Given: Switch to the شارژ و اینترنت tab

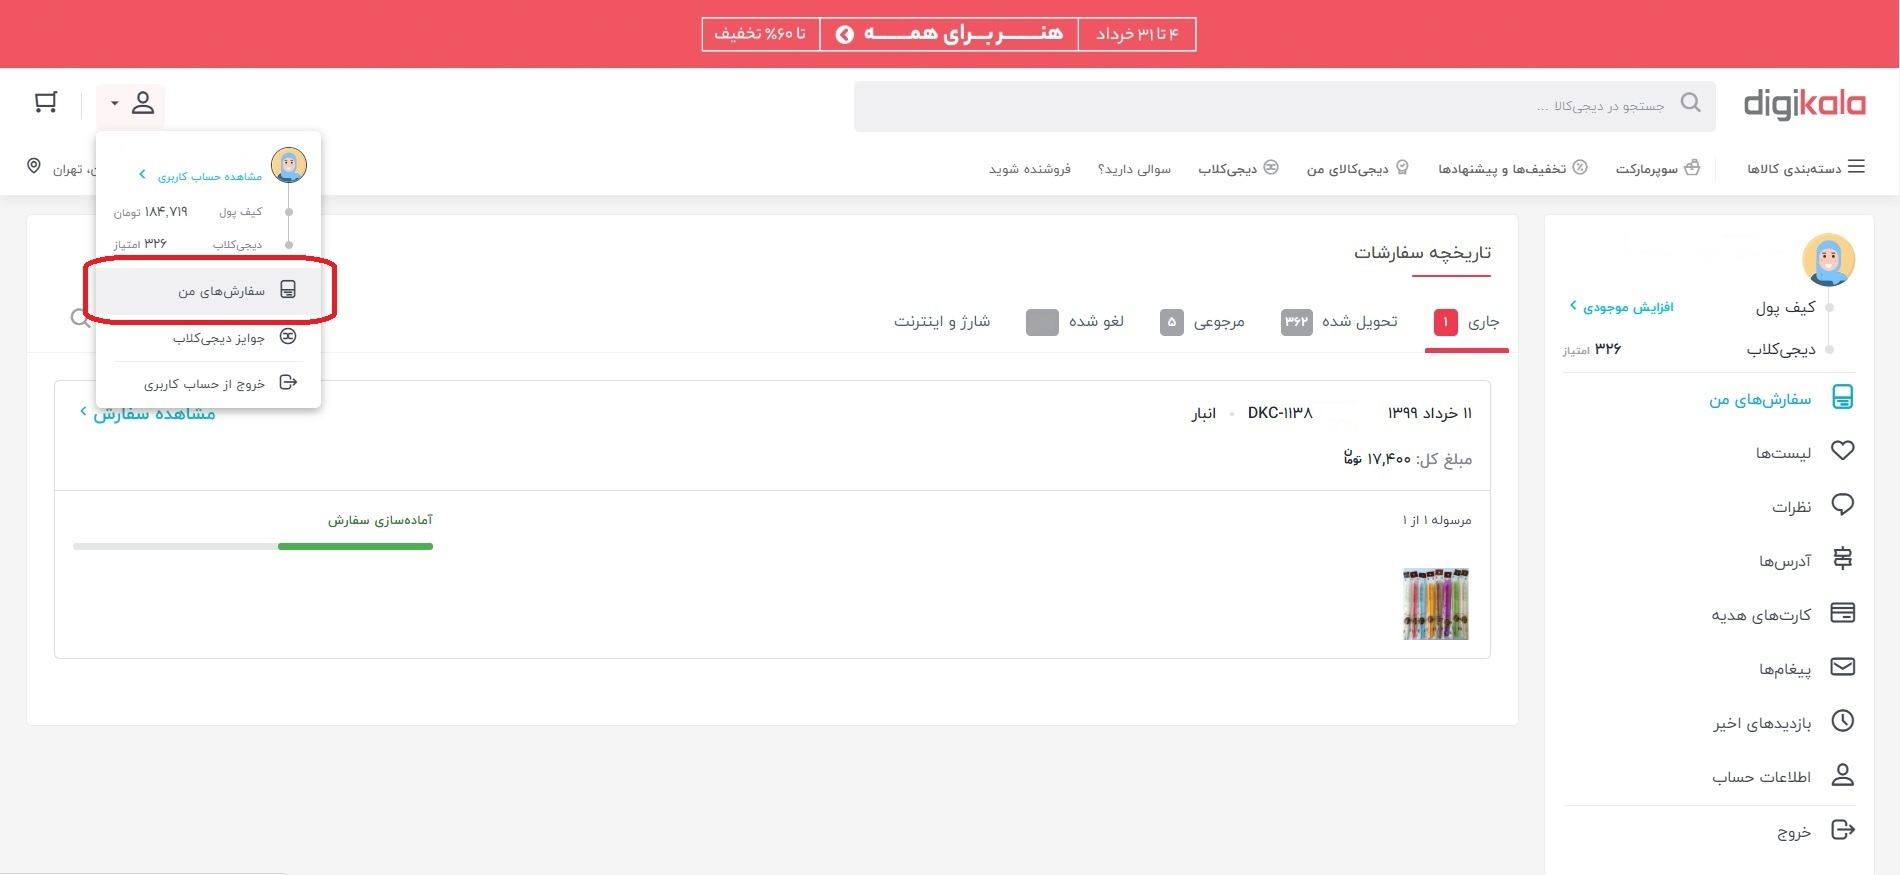Looking at the screenshot, I should click(x=942, y=321).
